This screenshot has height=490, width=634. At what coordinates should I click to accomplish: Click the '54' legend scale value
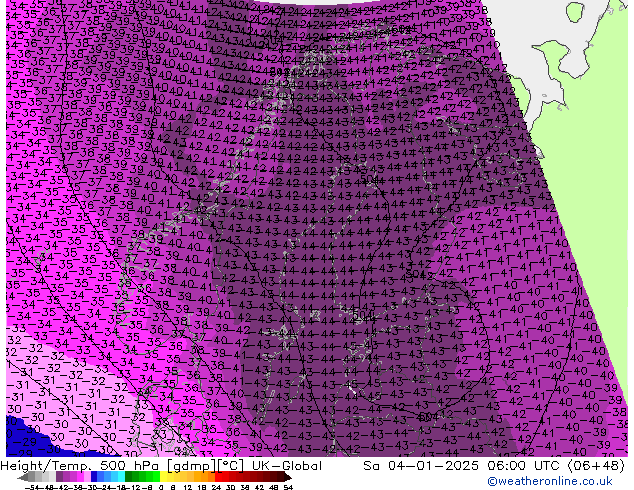click(x=287, y=487)
